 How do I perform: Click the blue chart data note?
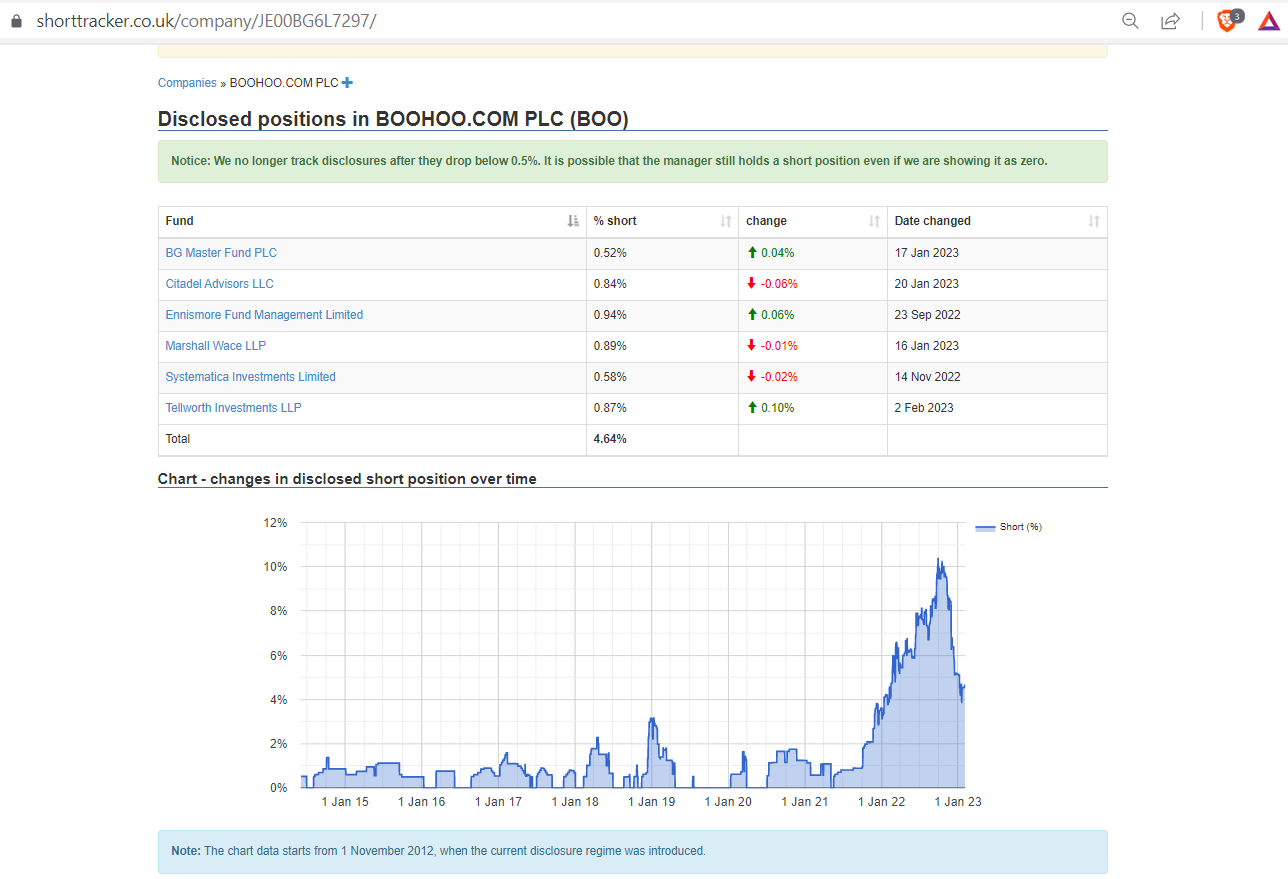coord(632,851)
